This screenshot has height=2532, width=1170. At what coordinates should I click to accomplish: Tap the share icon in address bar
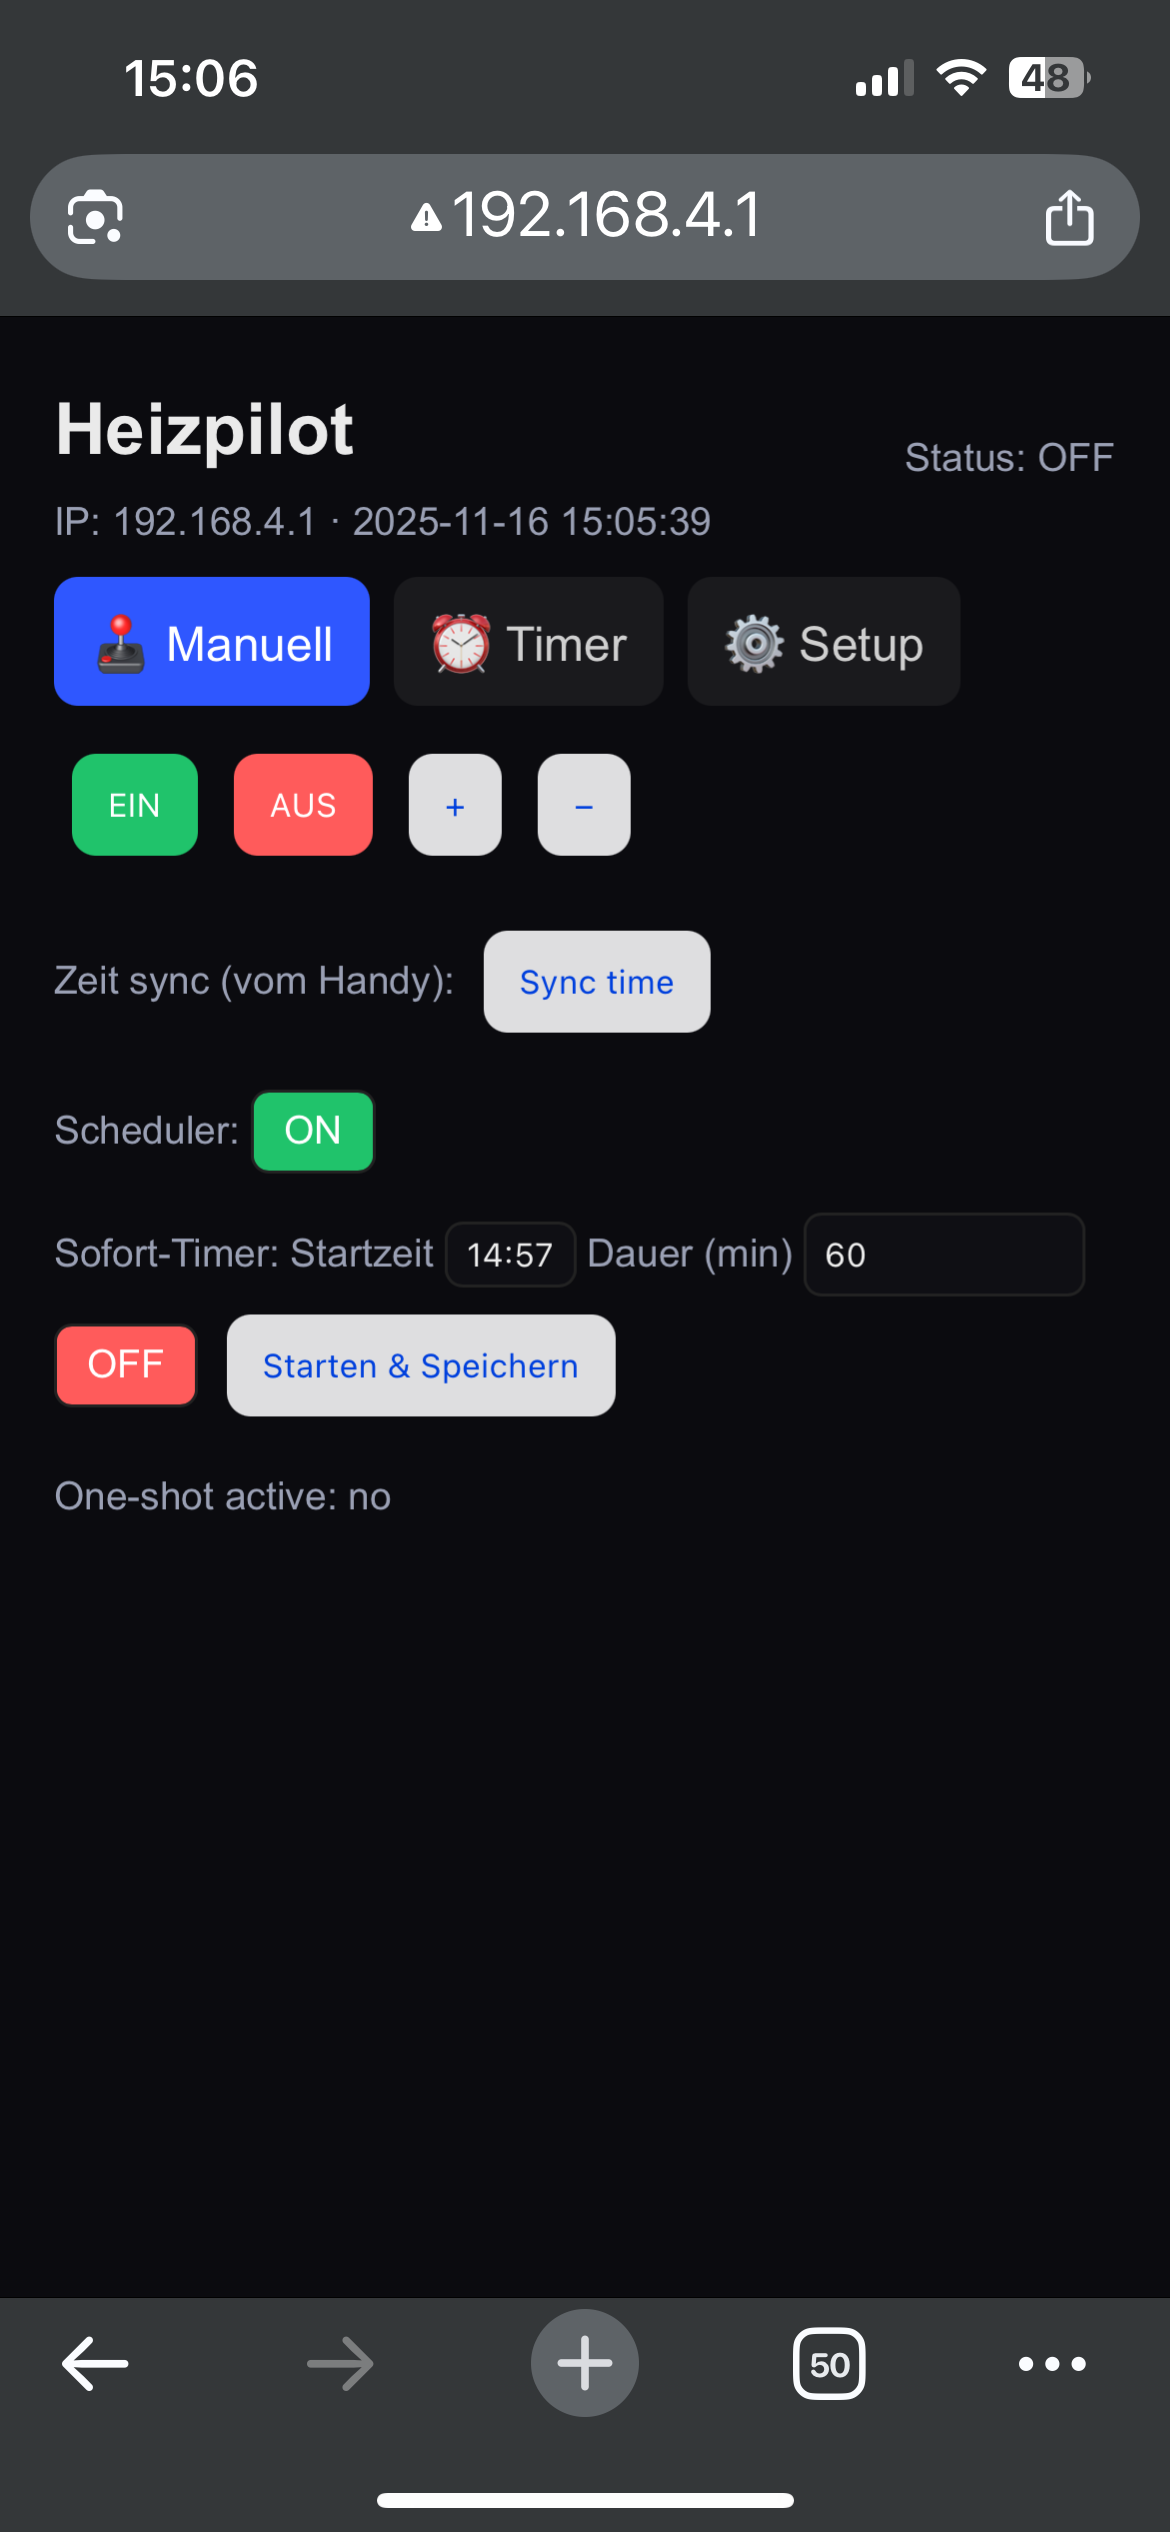1069,217
